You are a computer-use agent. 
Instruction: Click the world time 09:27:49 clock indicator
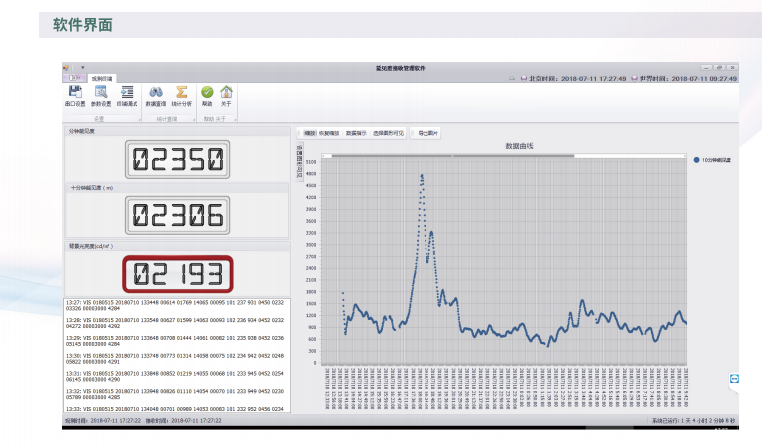pyautogui.click(x=688, y=78)
